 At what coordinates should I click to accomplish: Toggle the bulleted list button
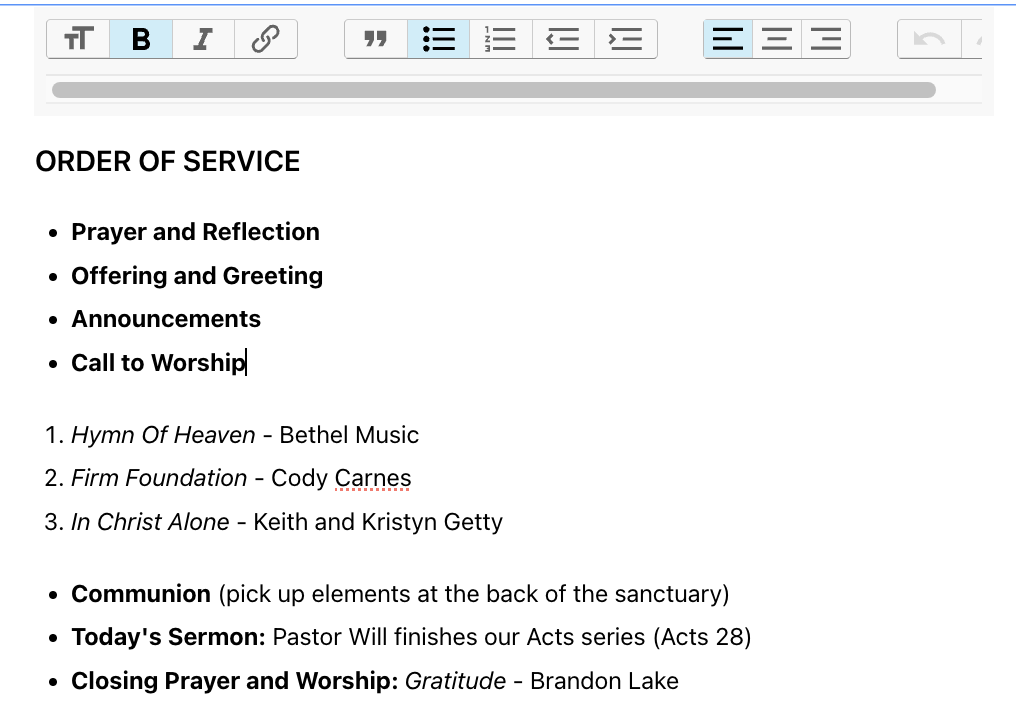click(x=439, y=39)
